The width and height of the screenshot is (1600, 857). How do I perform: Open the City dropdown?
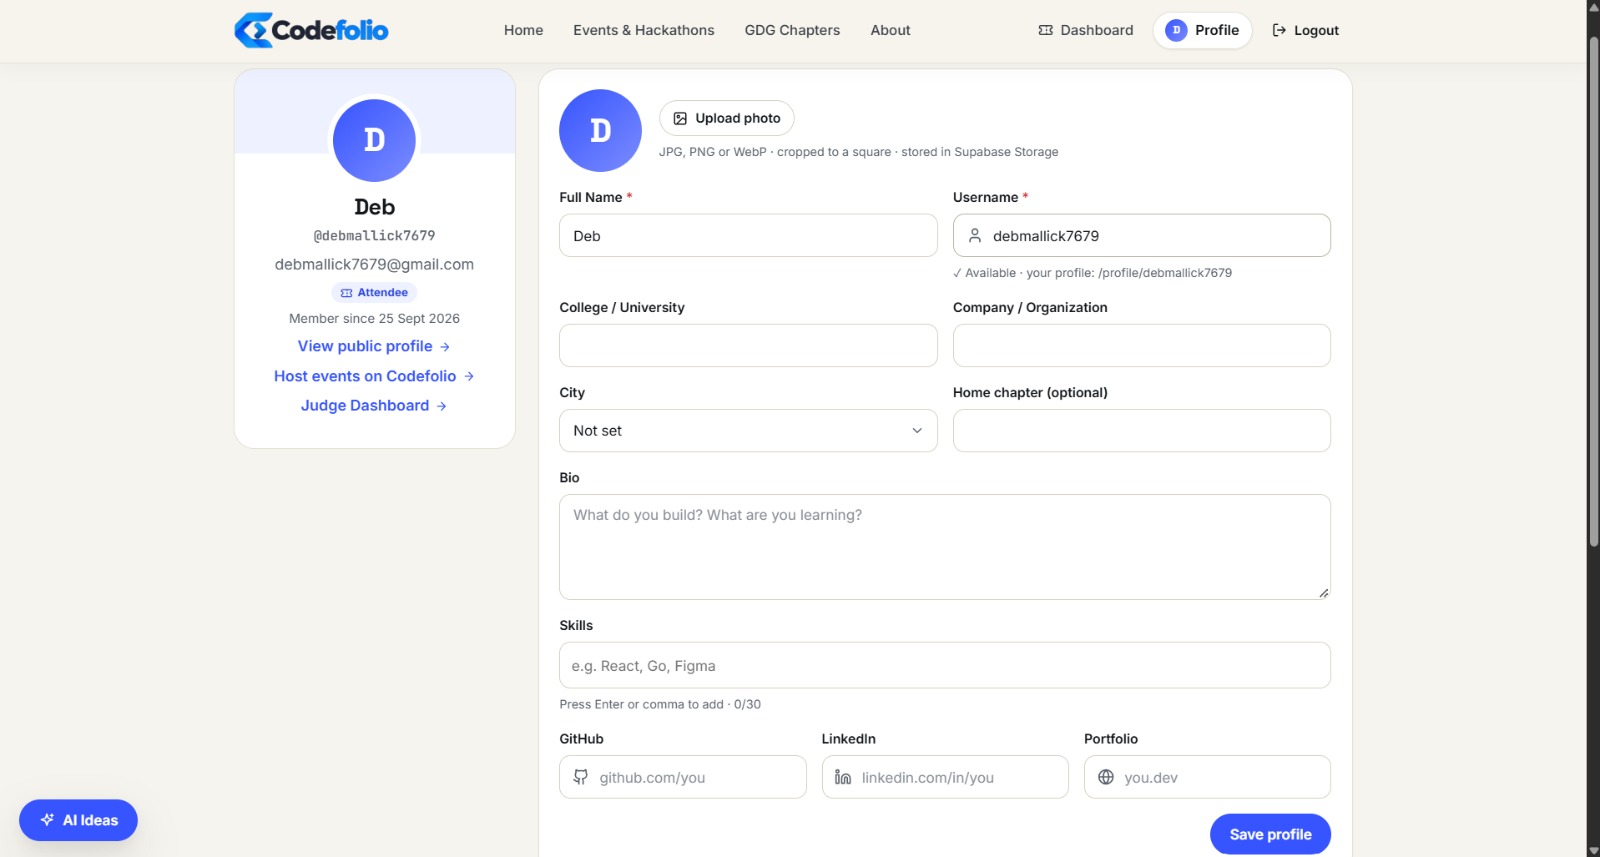748,431
